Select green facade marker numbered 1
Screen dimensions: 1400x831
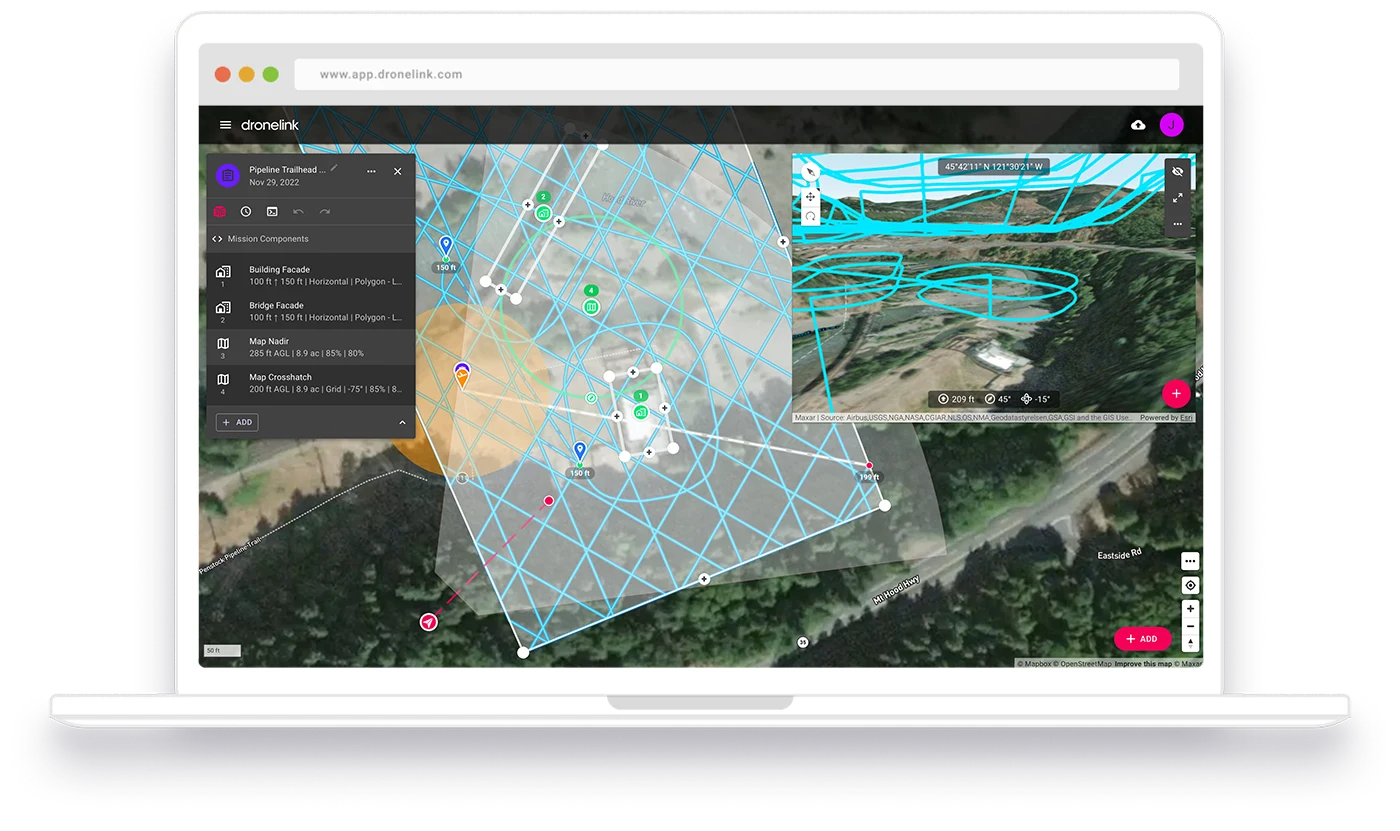pyautogui.click(x=641, y=411)
